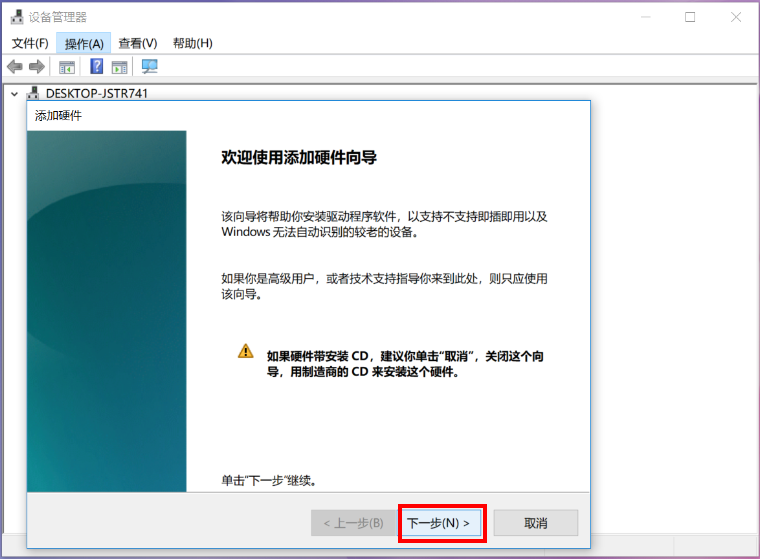760x559 pixels.
Task: Open the 查看(V) menu
Action: click(138, 43)
